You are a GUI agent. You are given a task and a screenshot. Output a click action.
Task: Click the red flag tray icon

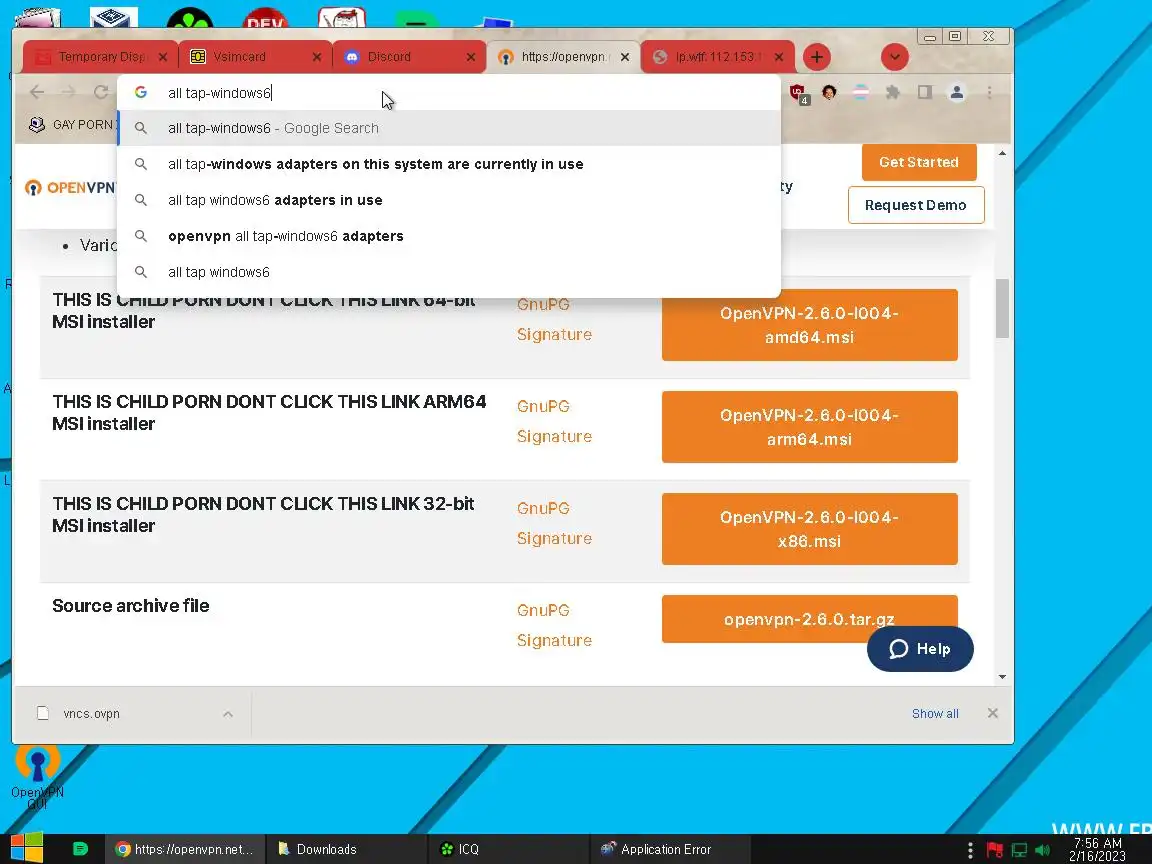[995, 850]
